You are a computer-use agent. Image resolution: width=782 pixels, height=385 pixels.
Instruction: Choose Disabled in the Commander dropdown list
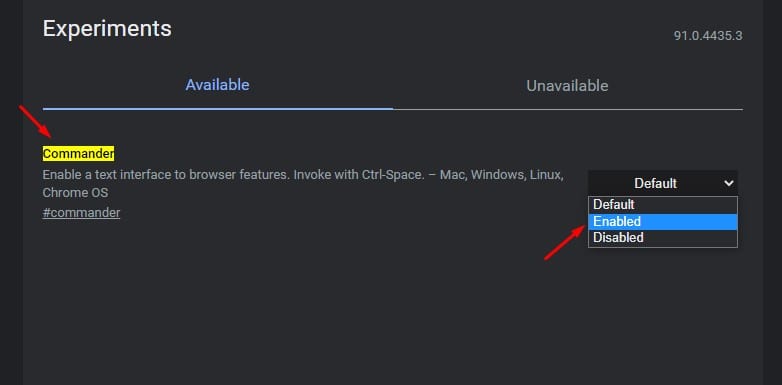pos(663,238)
